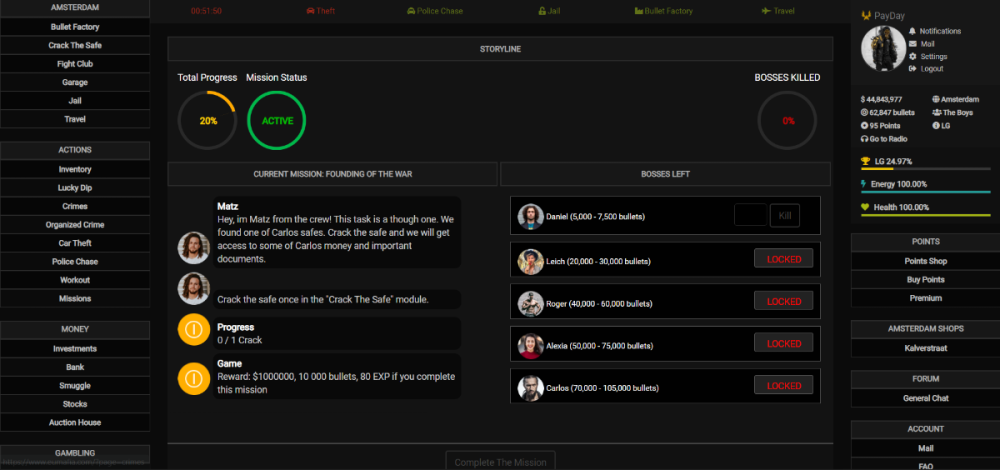1000x470 pixels.
Task: Click the PayDay profile avatar
Action: [880, 50]
